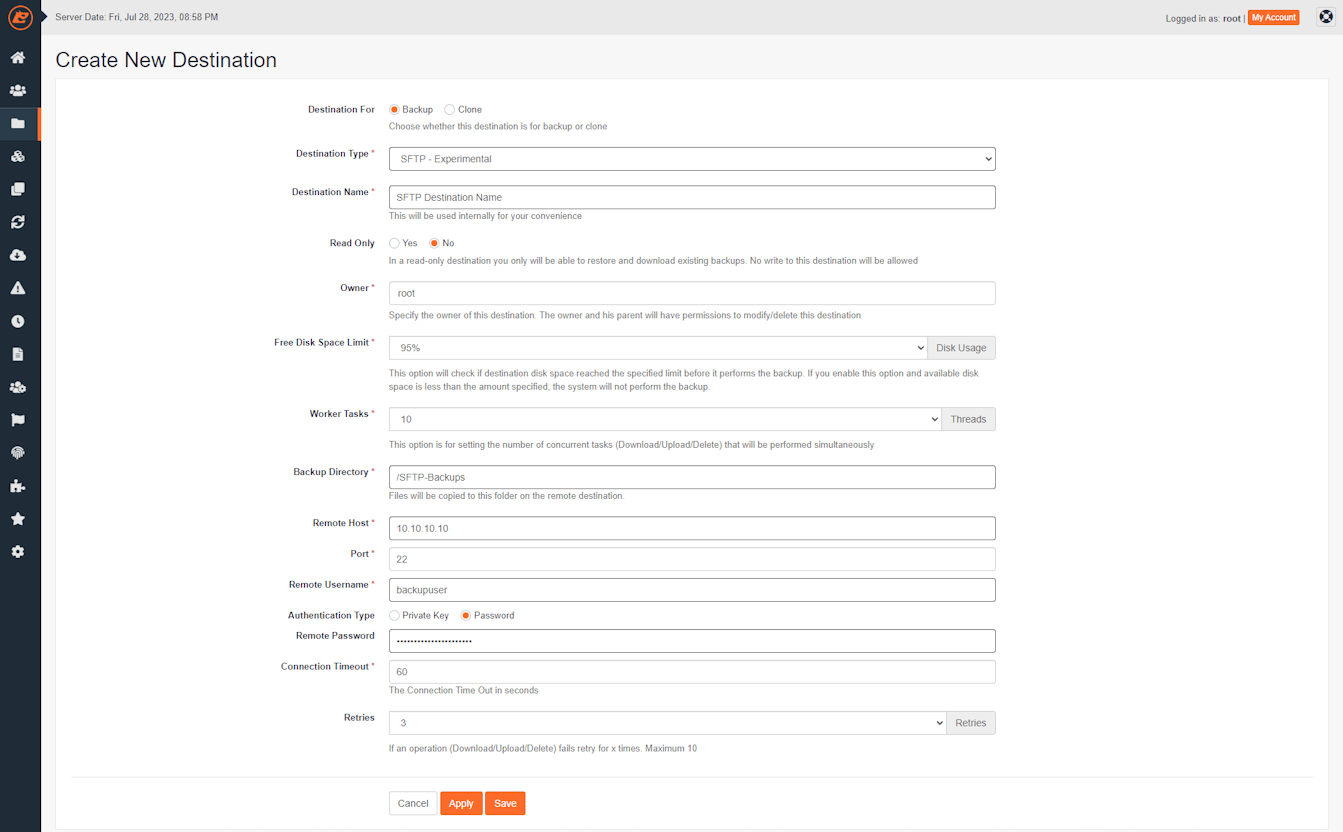This screenshot has width=1343, height=832.
Task: Open the Retries dropdown
Action: (x=667, y=723)
